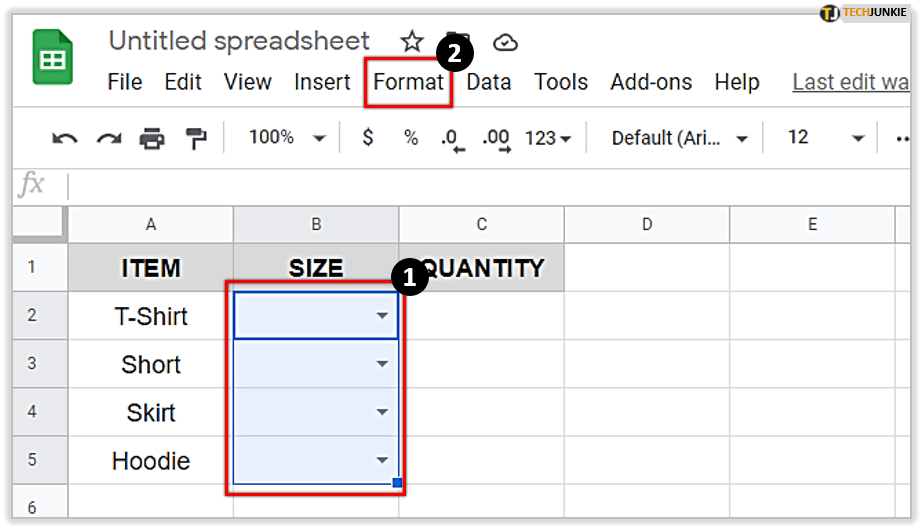Increase decimal places
923x530 pixels.
click(x=496, y=139)
